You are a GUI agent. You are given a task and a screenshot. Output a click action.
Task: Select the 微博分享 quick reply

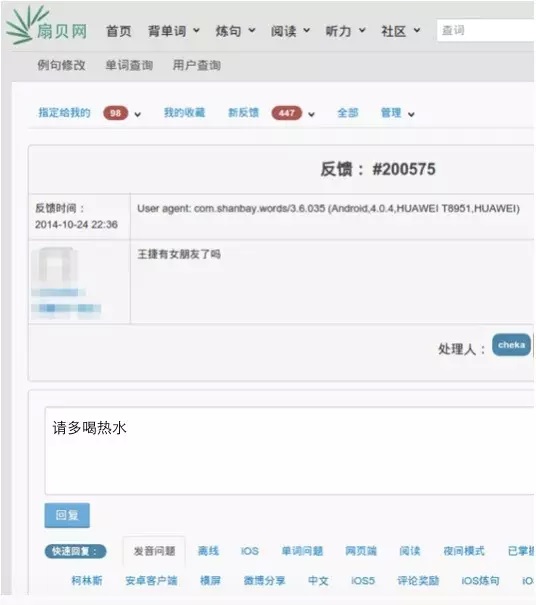264,581
